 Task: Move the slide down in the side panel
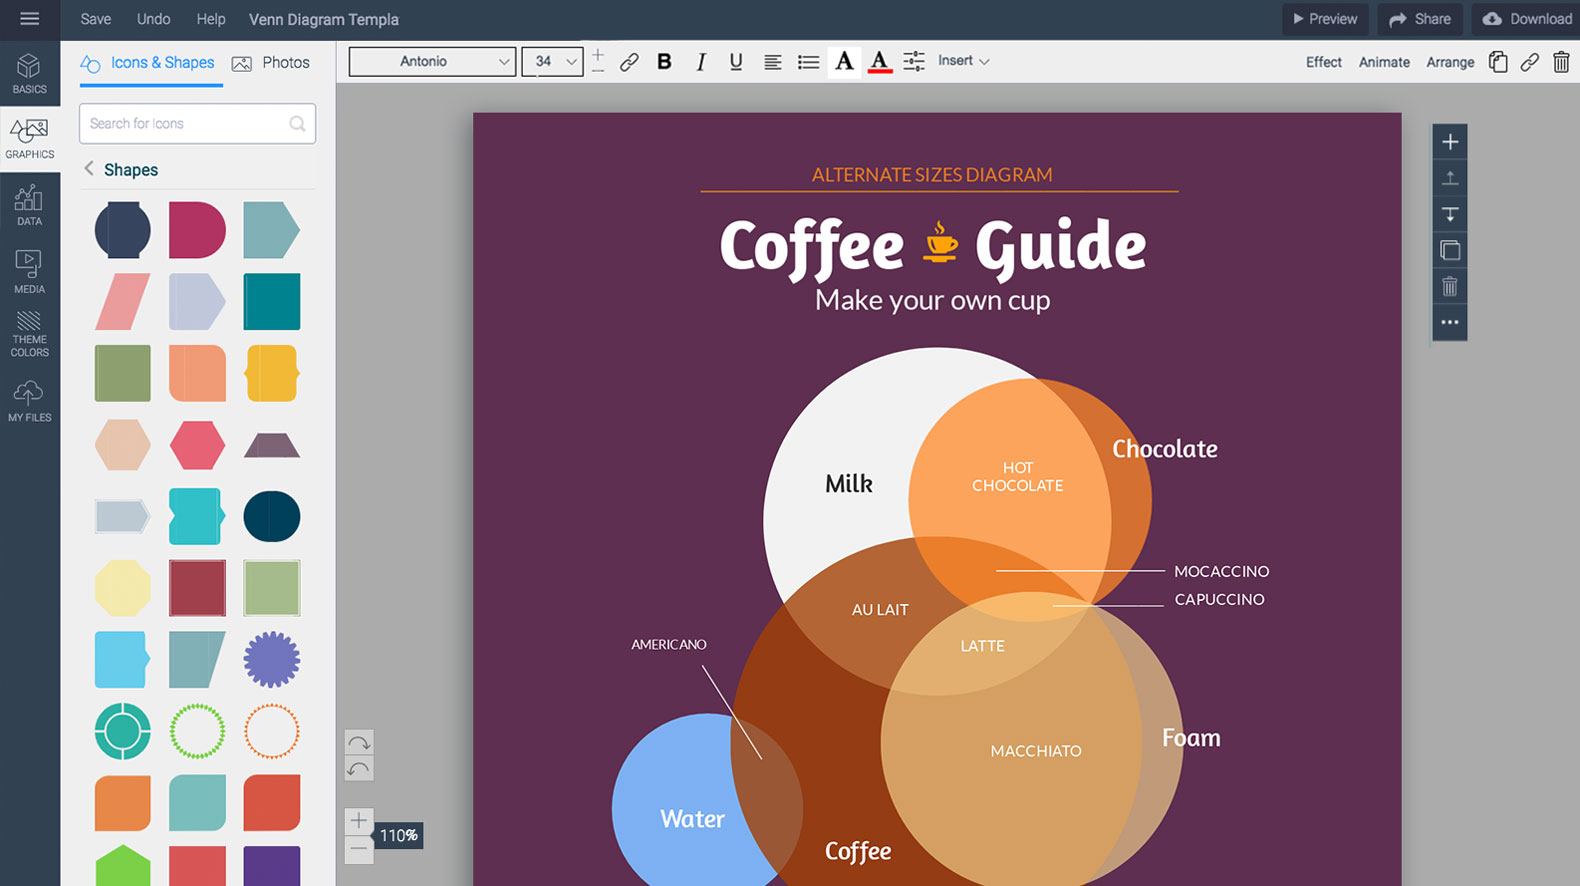click(1450, 214)
